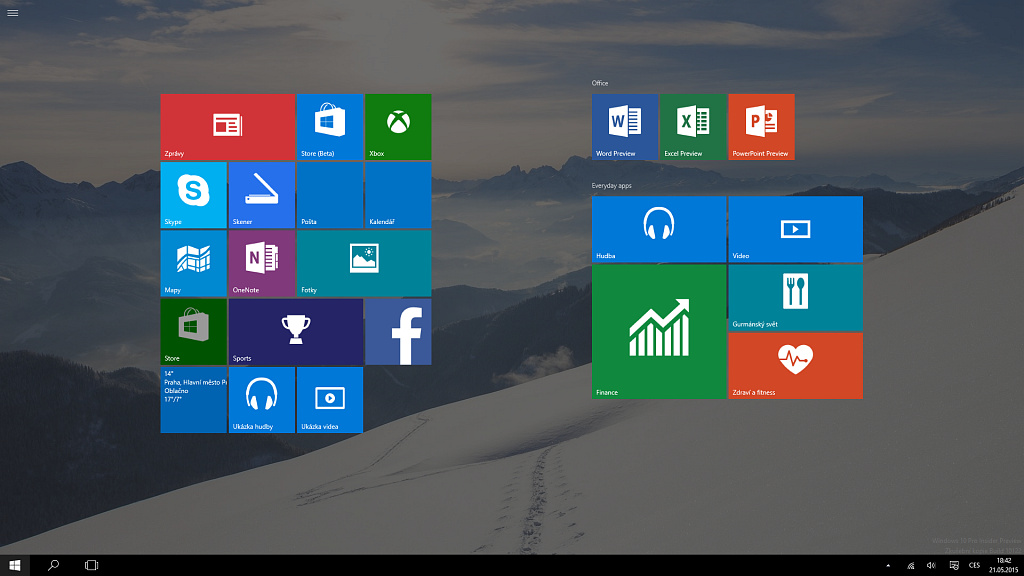The height and width of the screenshot is (576, 1024).
Task: Open the Xbox tile
Action: coord(398,127)
